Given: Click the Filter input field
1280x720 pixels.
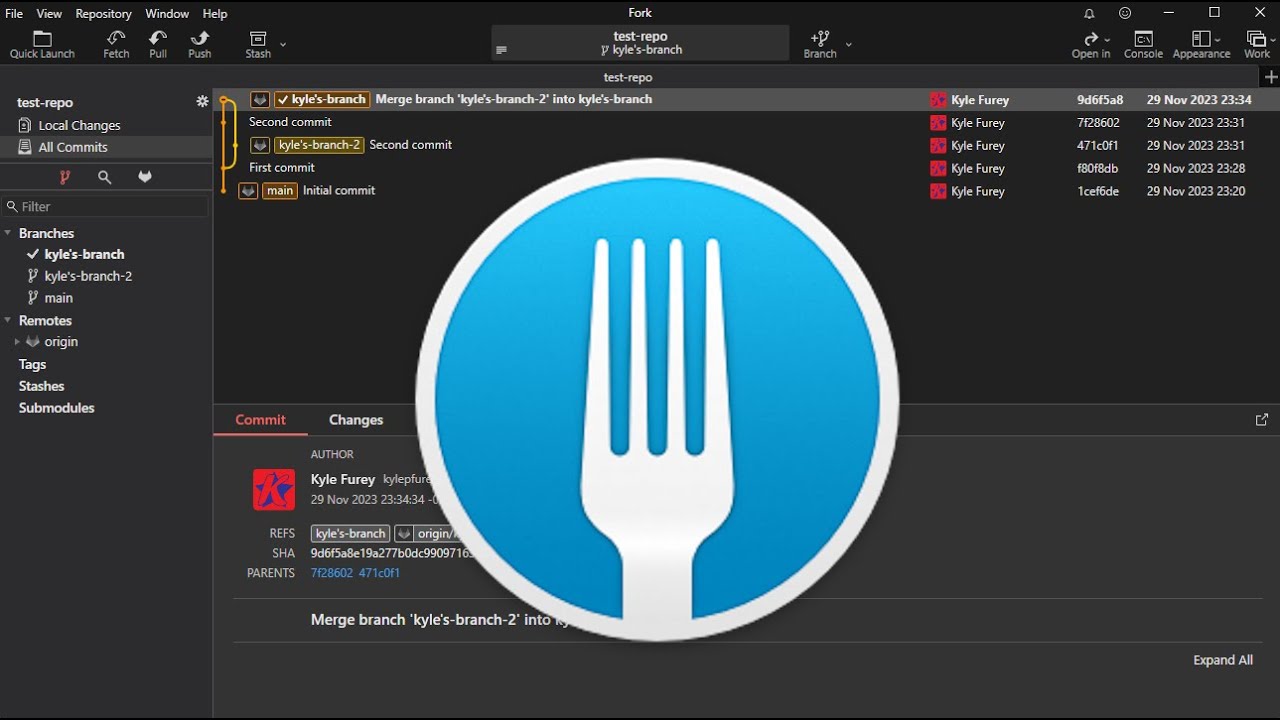Looking at the screenshot, I should 106,206.
